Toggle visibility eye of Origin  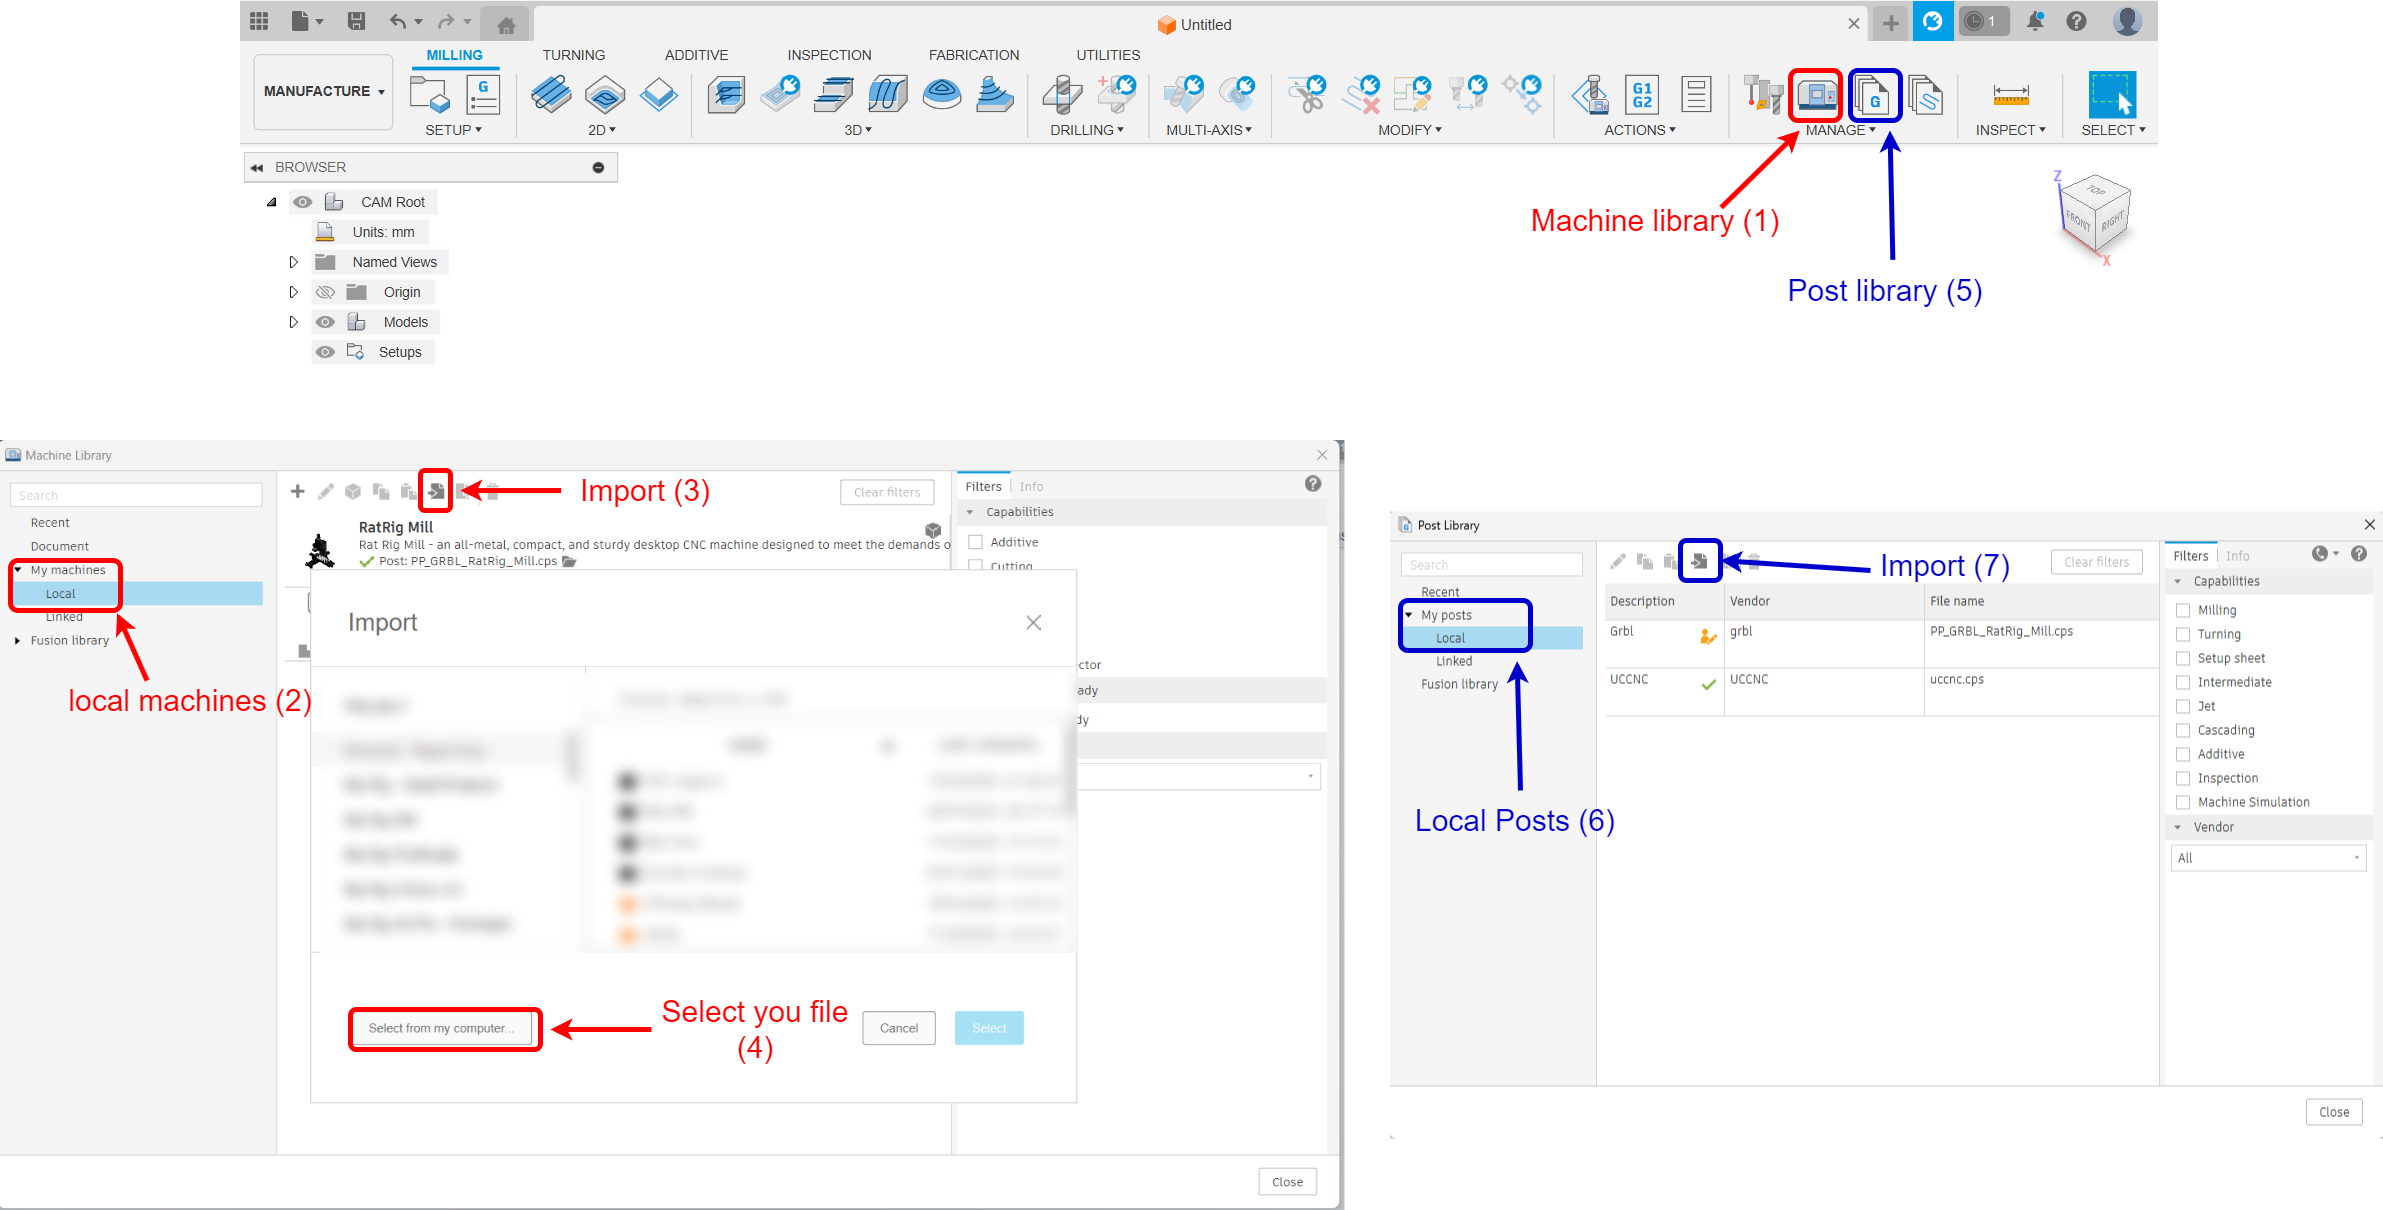pyautogui.click(x=325, y=292)
